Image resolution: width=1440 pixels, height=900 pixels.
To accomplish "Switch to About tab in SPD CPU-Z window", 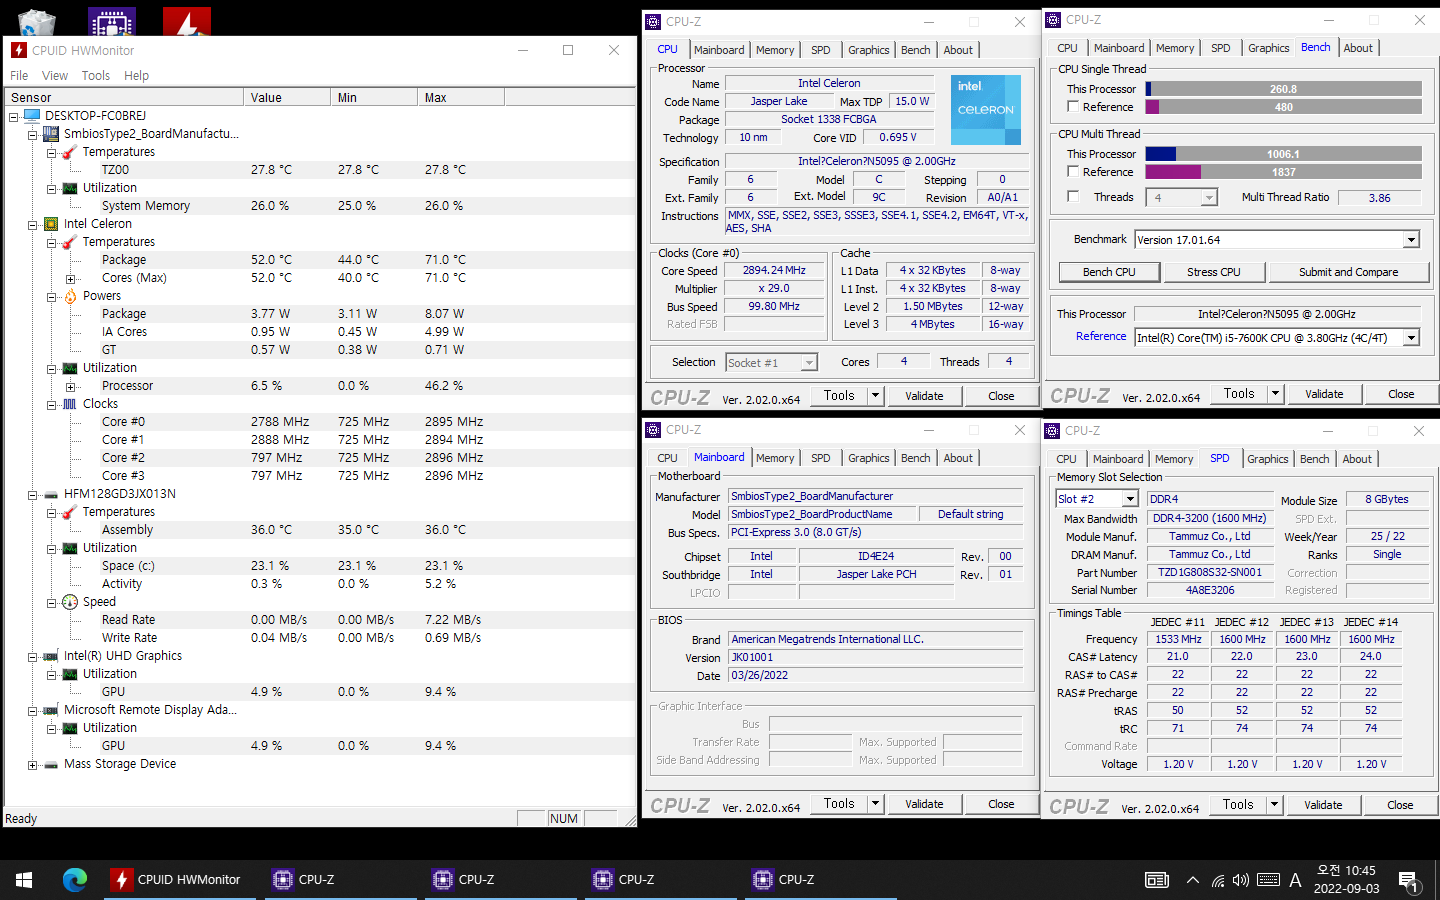I will pos(1357,459).
